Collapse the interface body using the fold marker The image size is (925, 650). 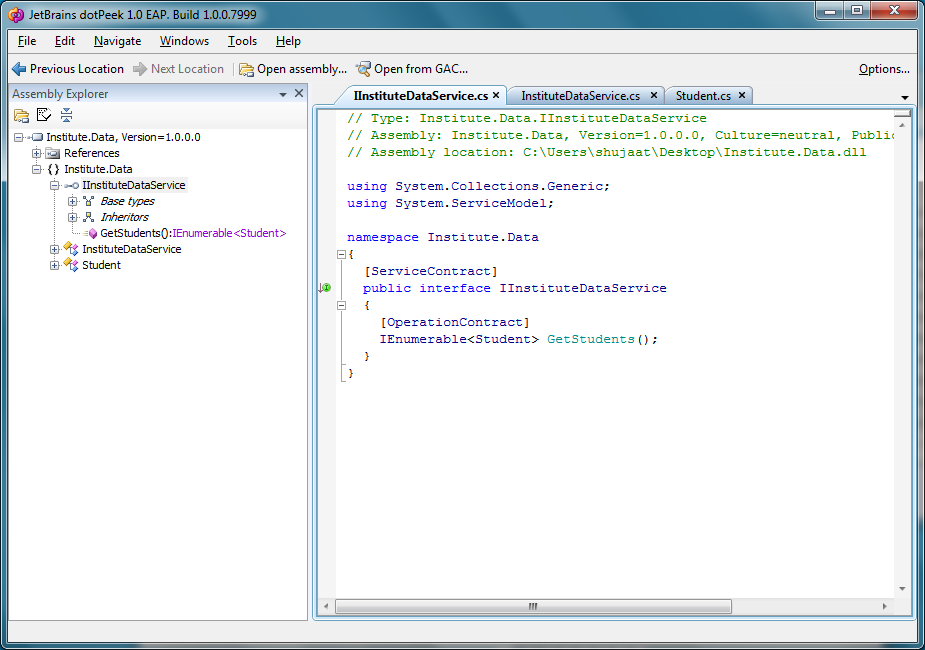tap(341, 305)
